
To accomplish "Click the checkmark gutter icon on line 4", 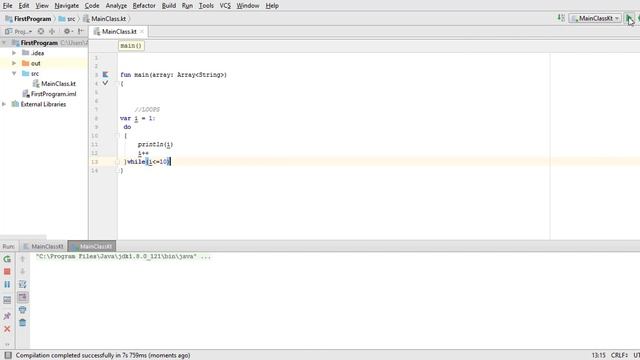I will click(x=105, y=83).
